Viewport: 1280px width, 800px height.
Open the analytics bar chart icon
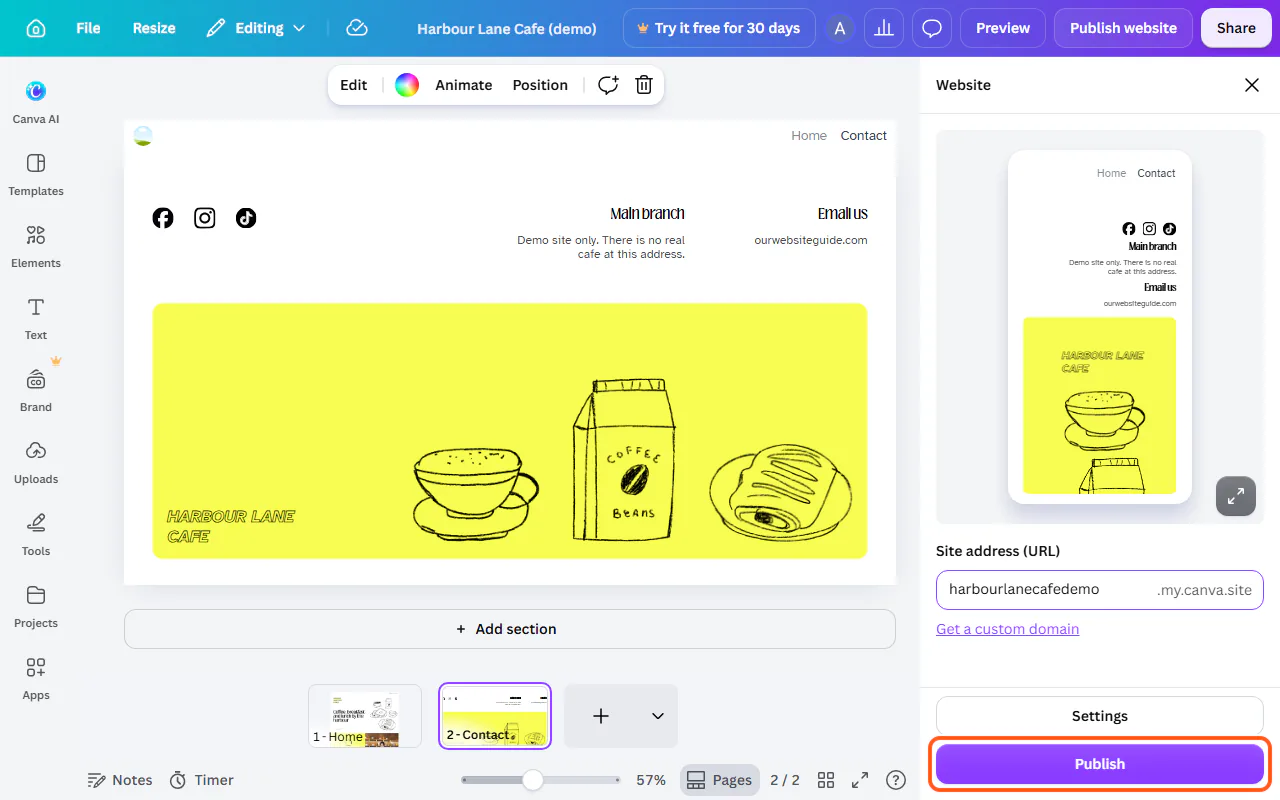tap(884, 28)
